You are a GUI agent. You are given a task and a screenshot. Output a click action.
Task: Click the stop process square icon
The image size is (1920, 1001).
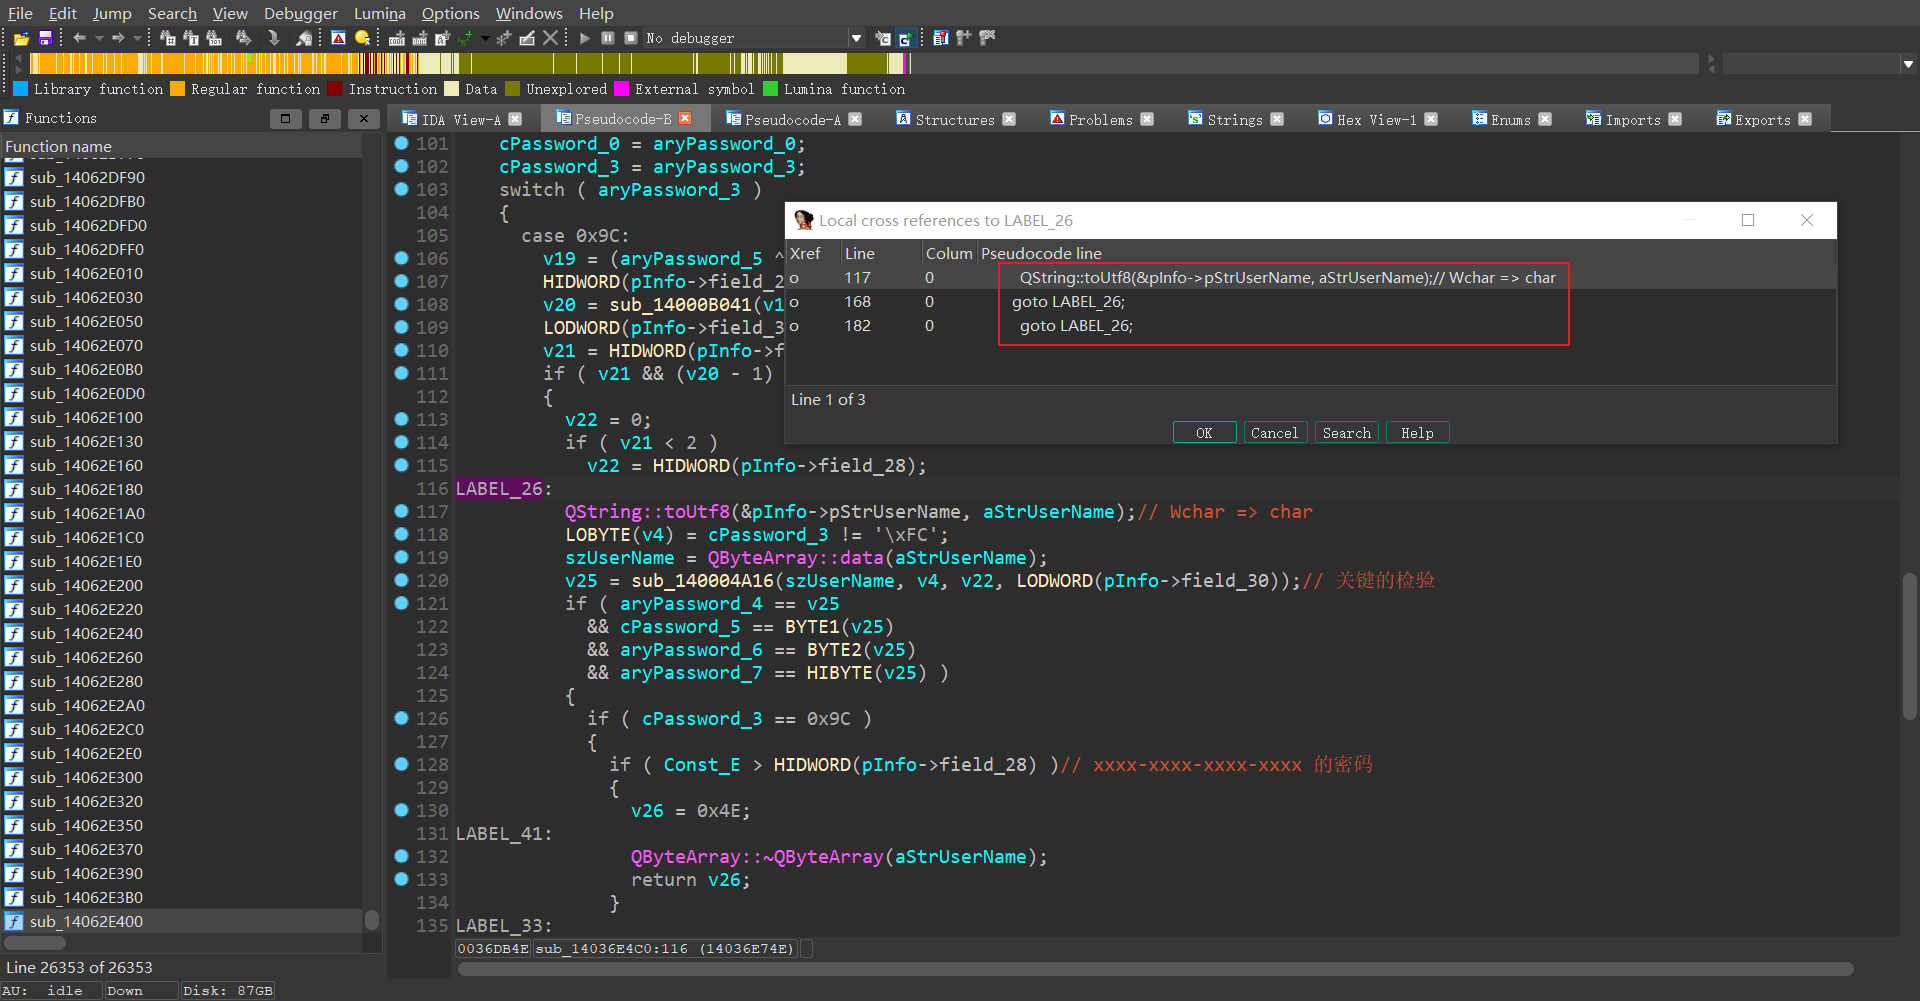pos(631,38)
